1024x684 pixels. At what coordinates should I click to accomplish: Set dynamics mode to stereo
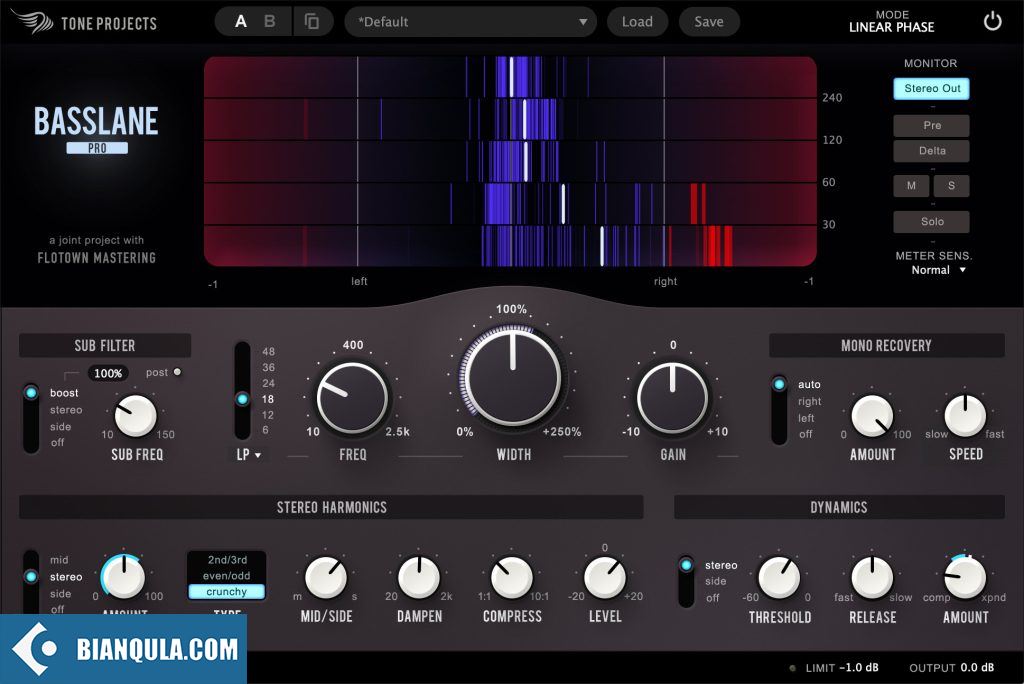721,565
